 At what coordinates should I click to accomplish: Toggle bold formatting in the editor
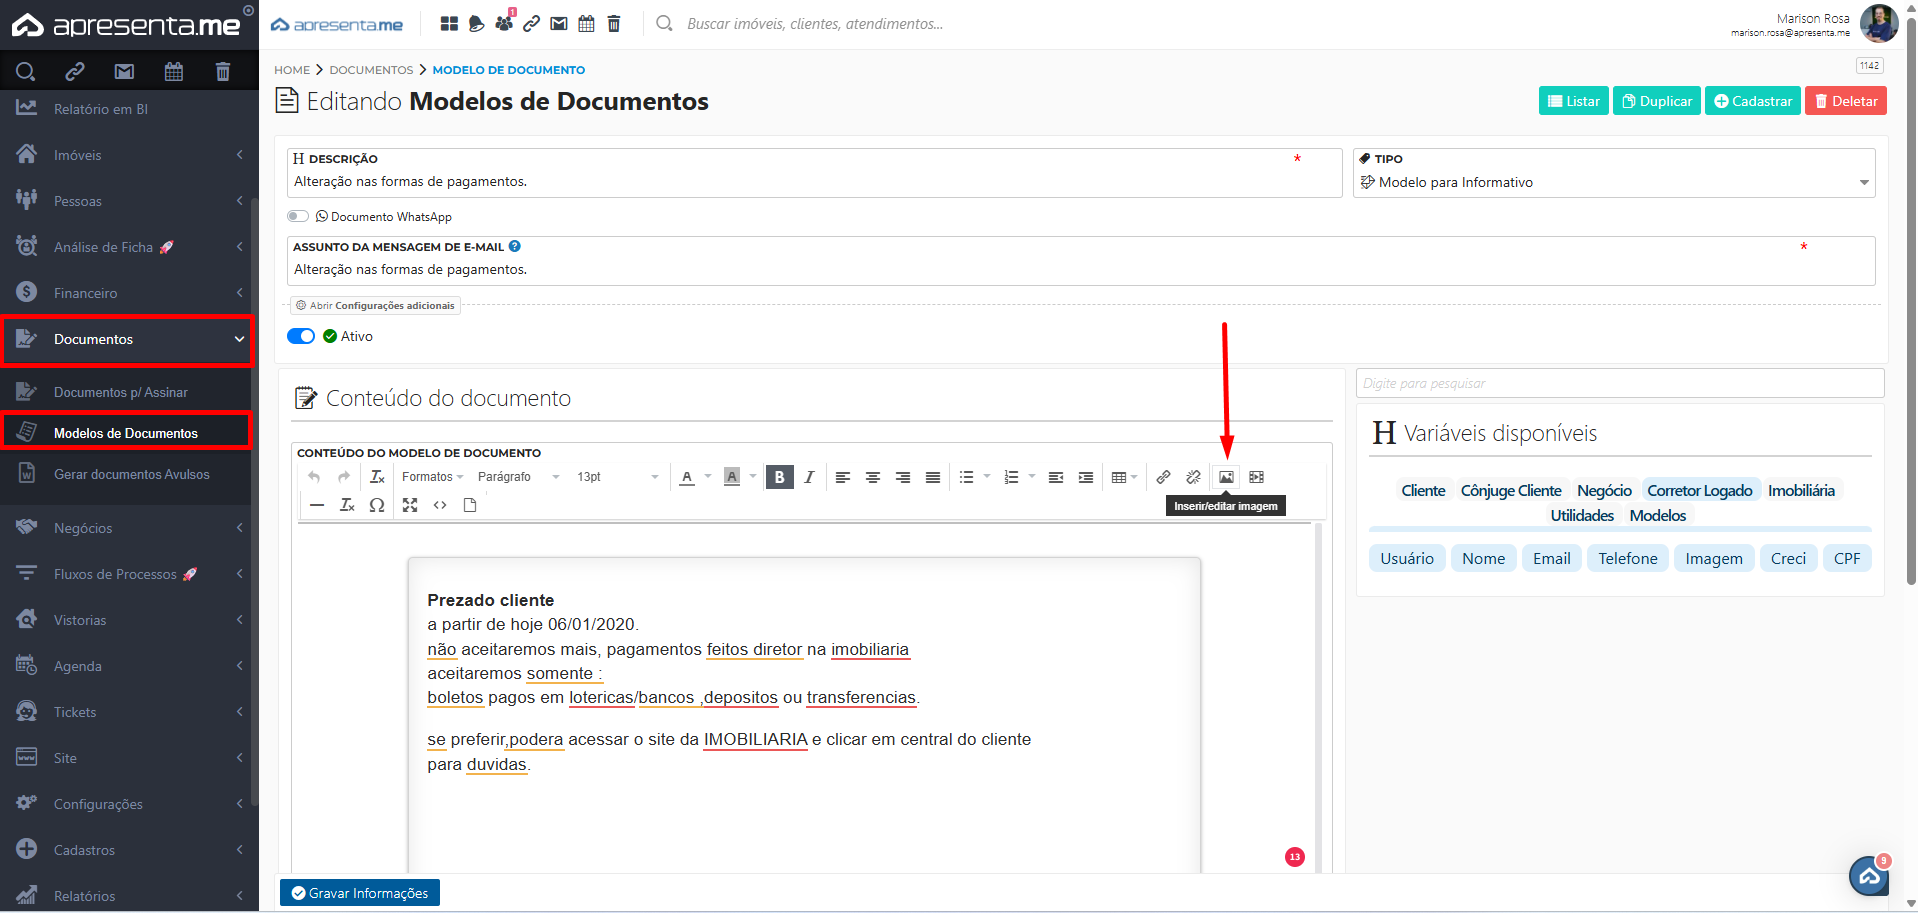point(779,477)
